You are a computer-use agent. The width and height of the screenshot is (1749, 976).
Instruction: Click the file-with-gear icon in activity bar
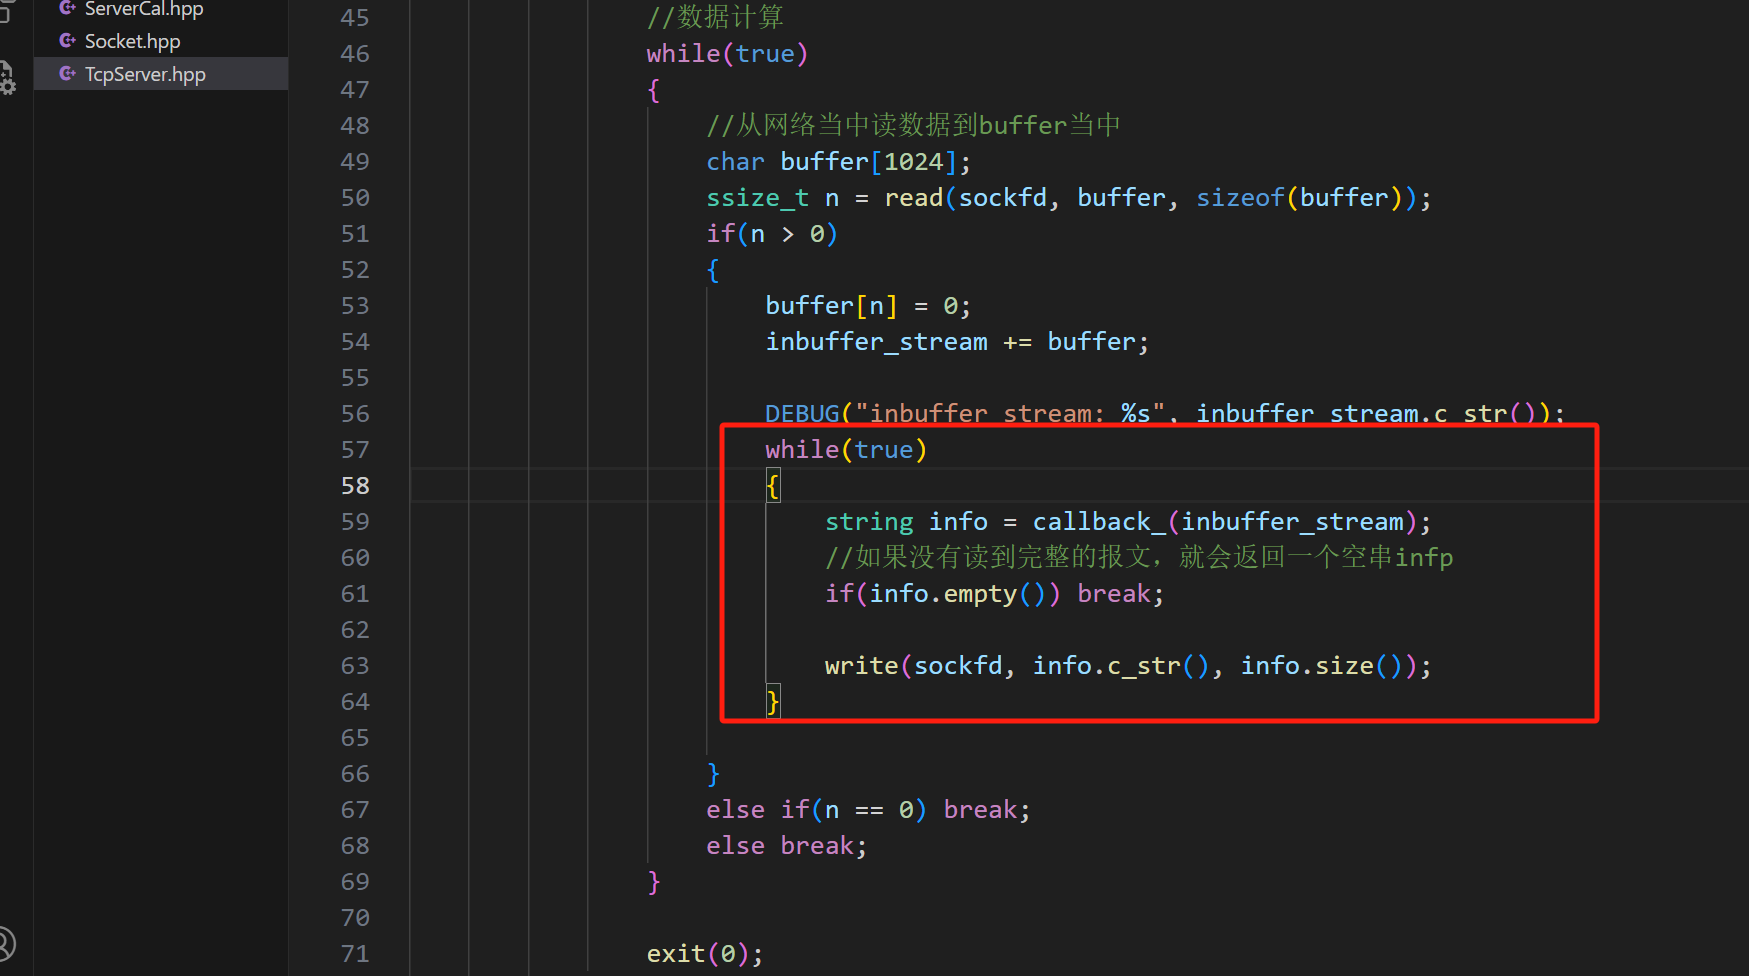6,78
